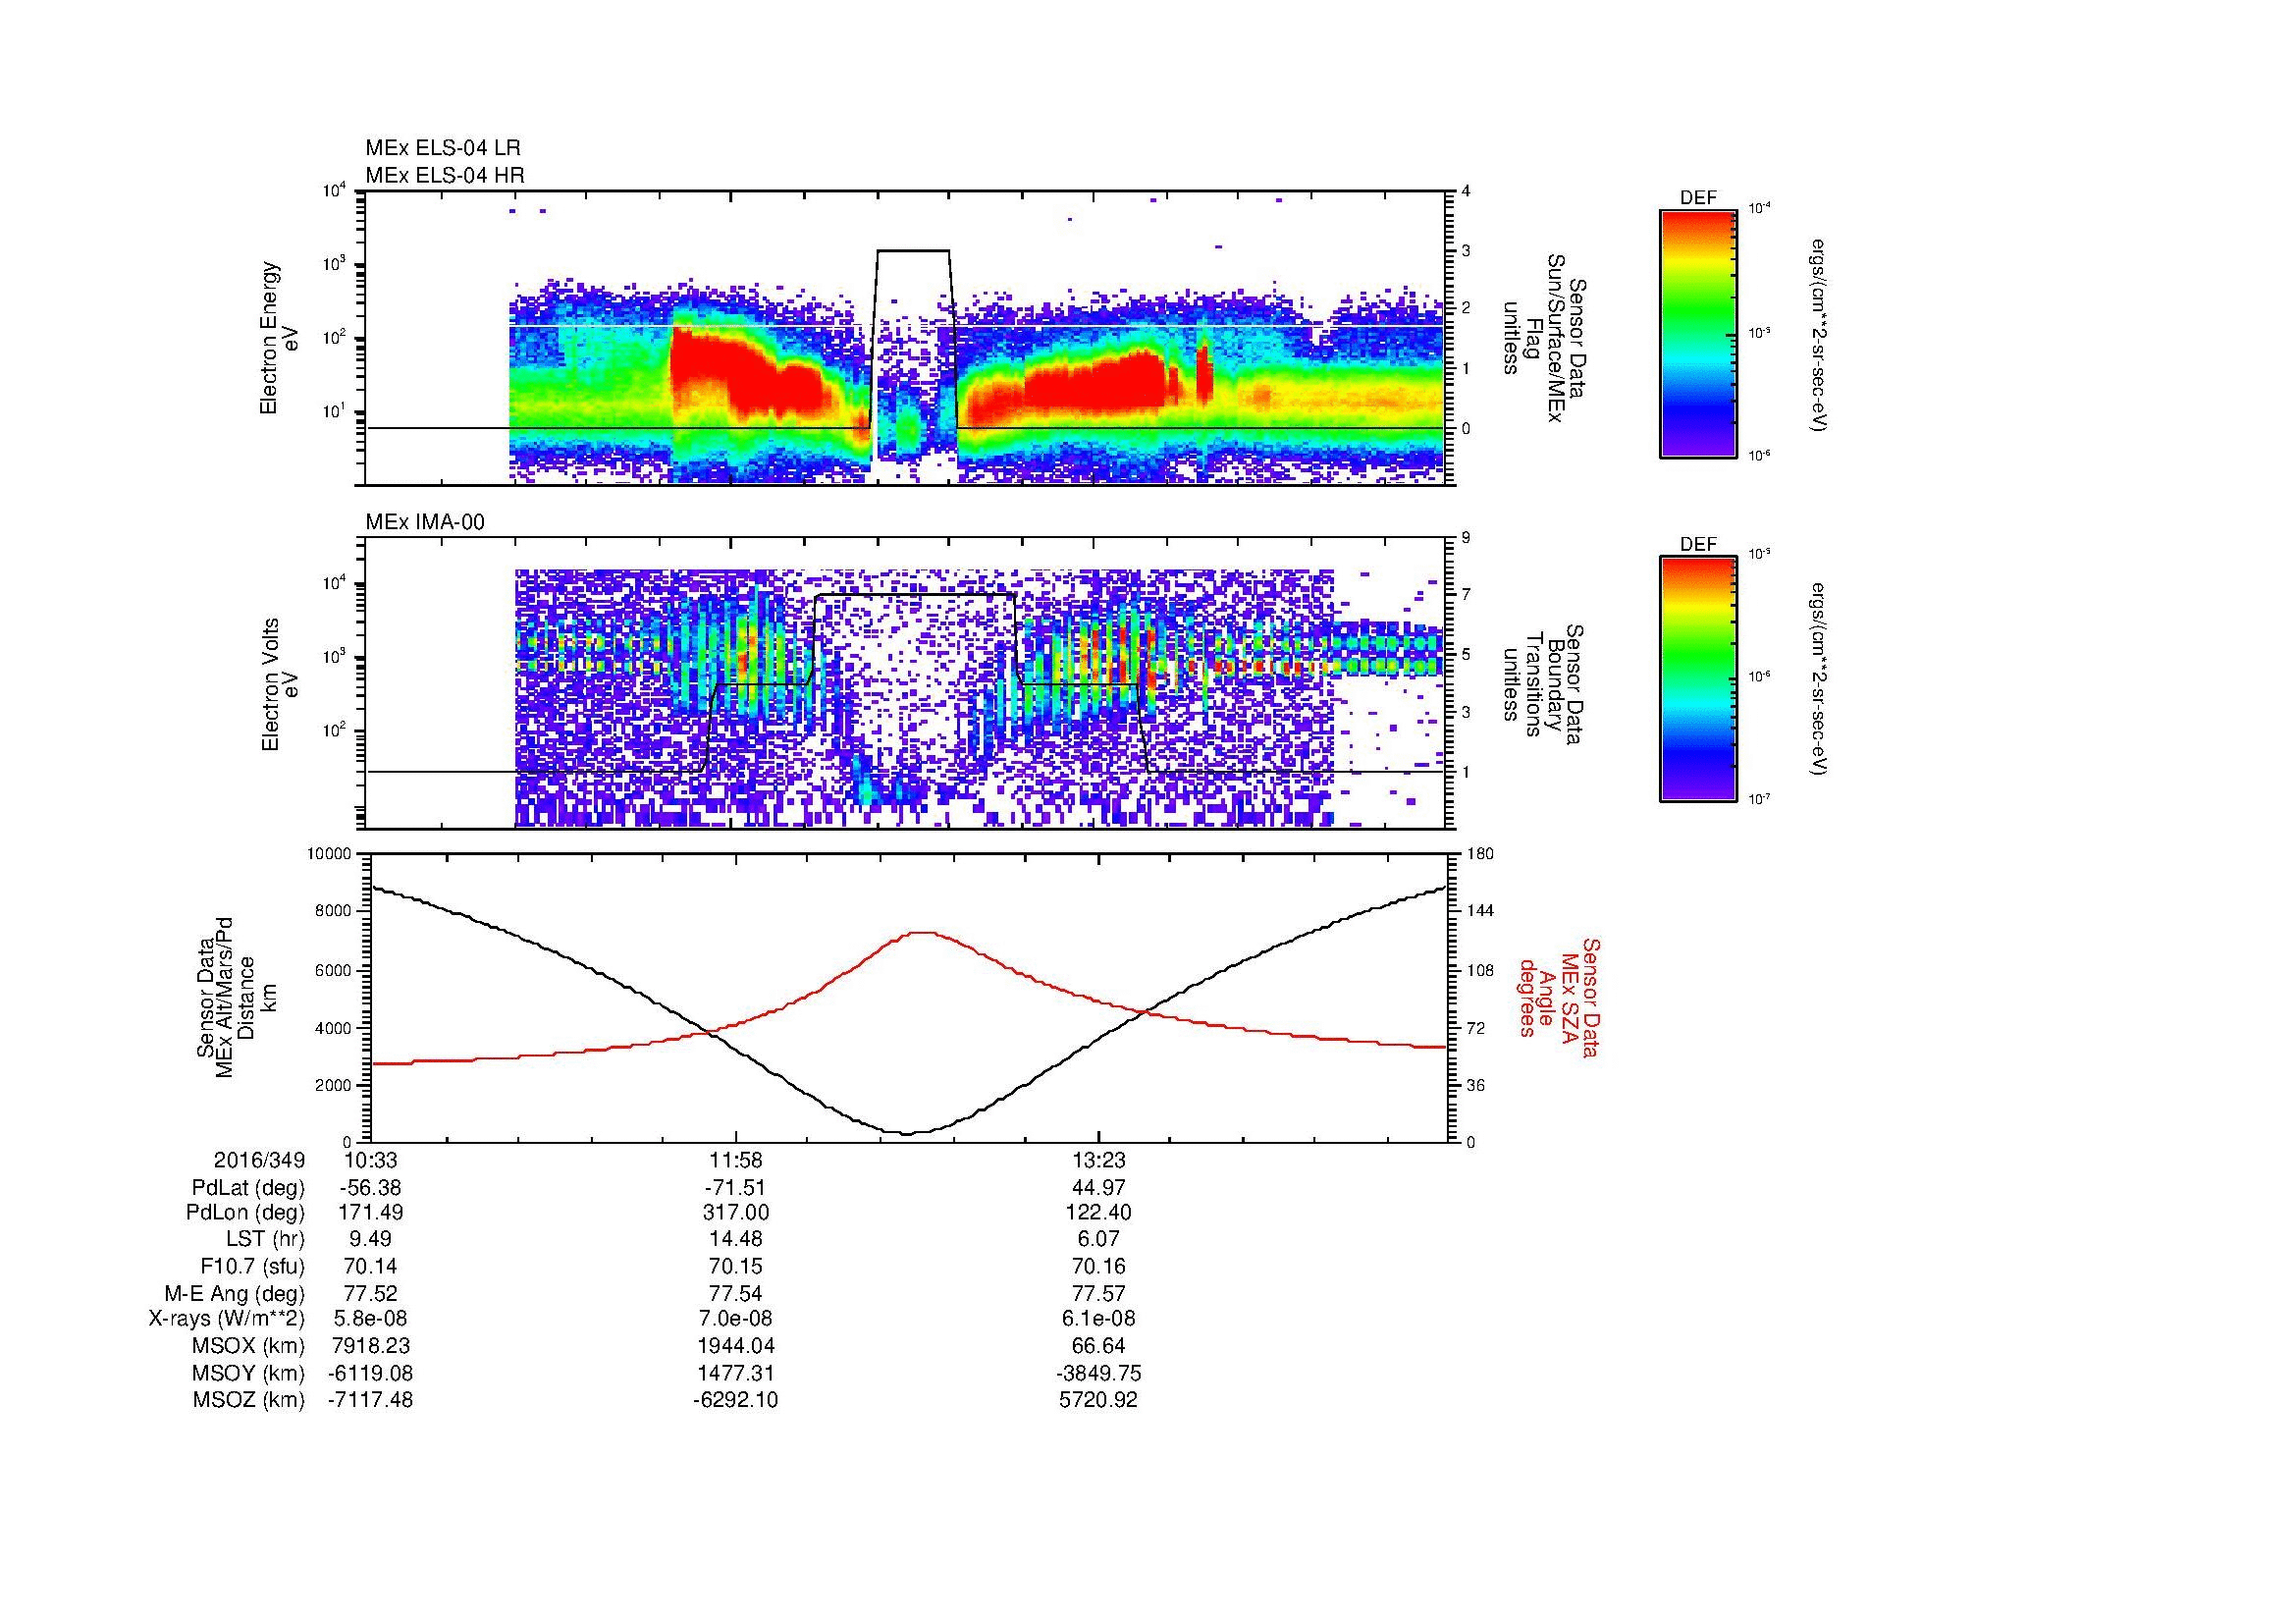
Task: Click the M-E Ang value '77.57'
Action: (x=1098, y=1294)
